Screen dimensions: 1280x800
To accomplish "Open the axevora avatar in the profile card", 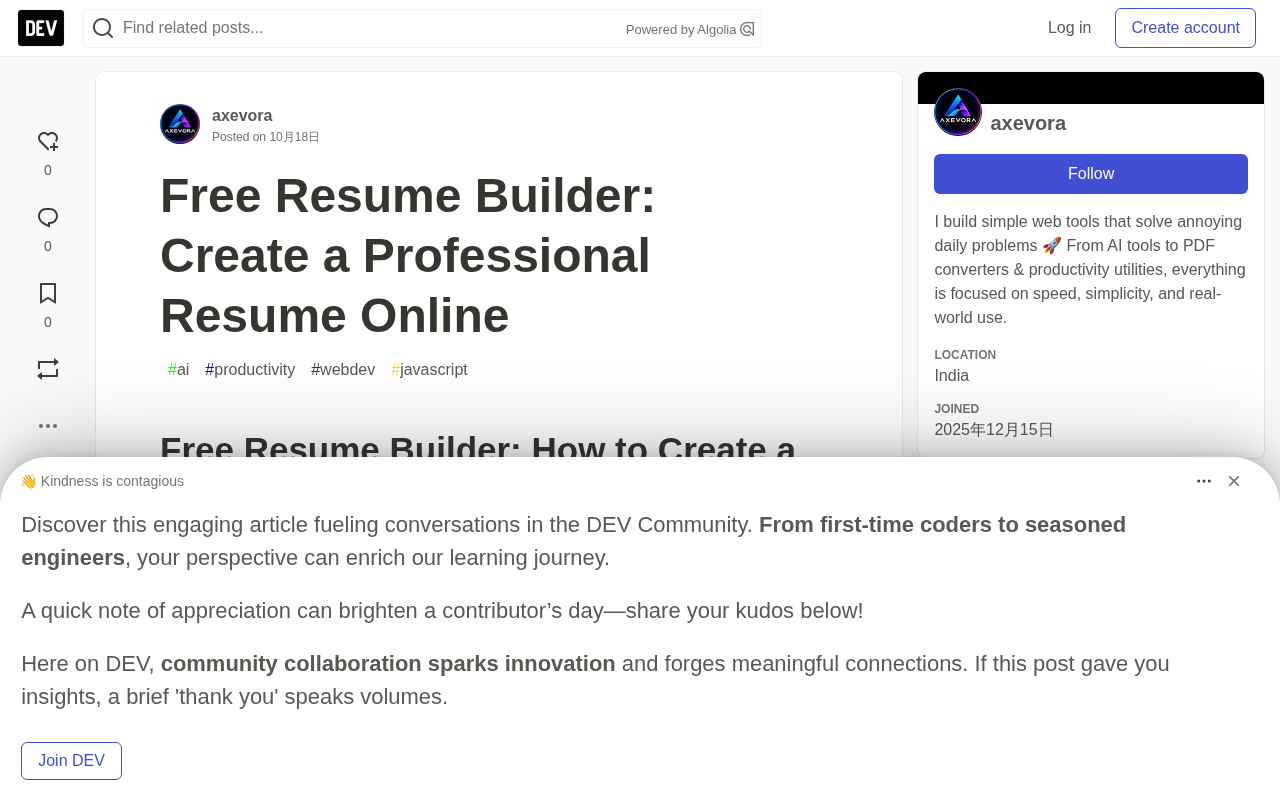I will [x=958, y=112].
